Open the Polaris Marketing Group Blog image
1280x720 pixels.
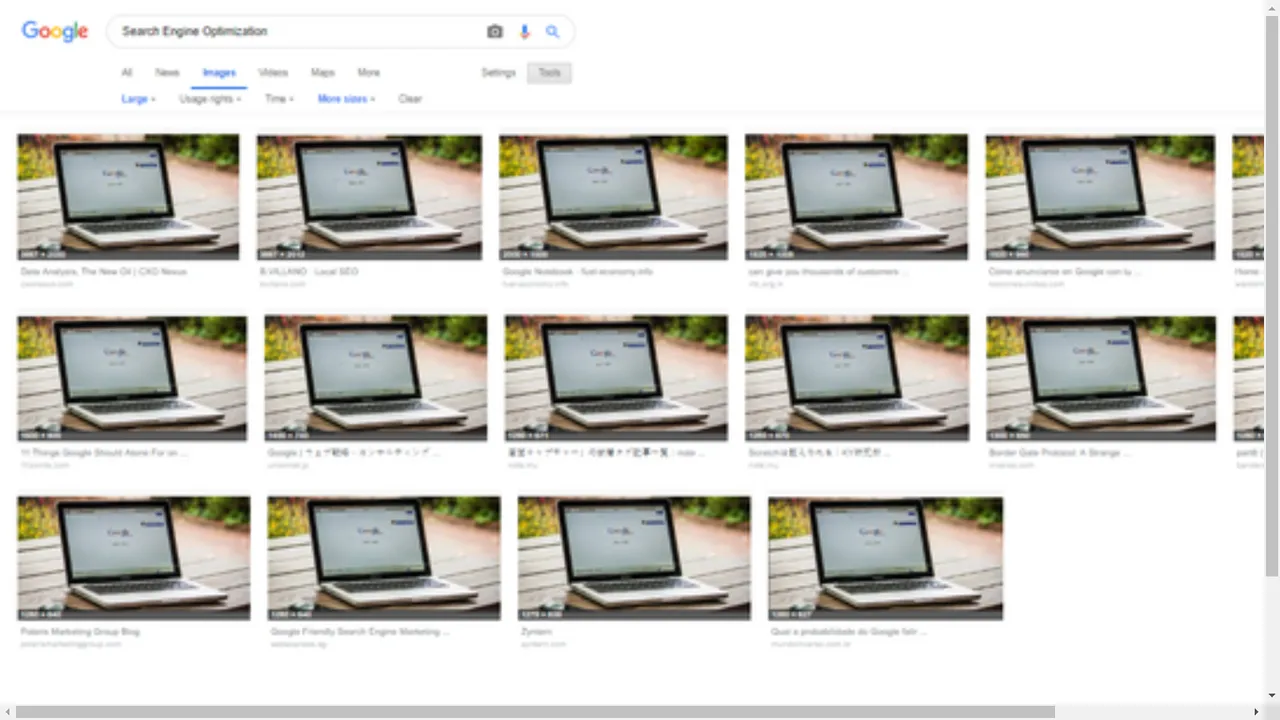134,558
